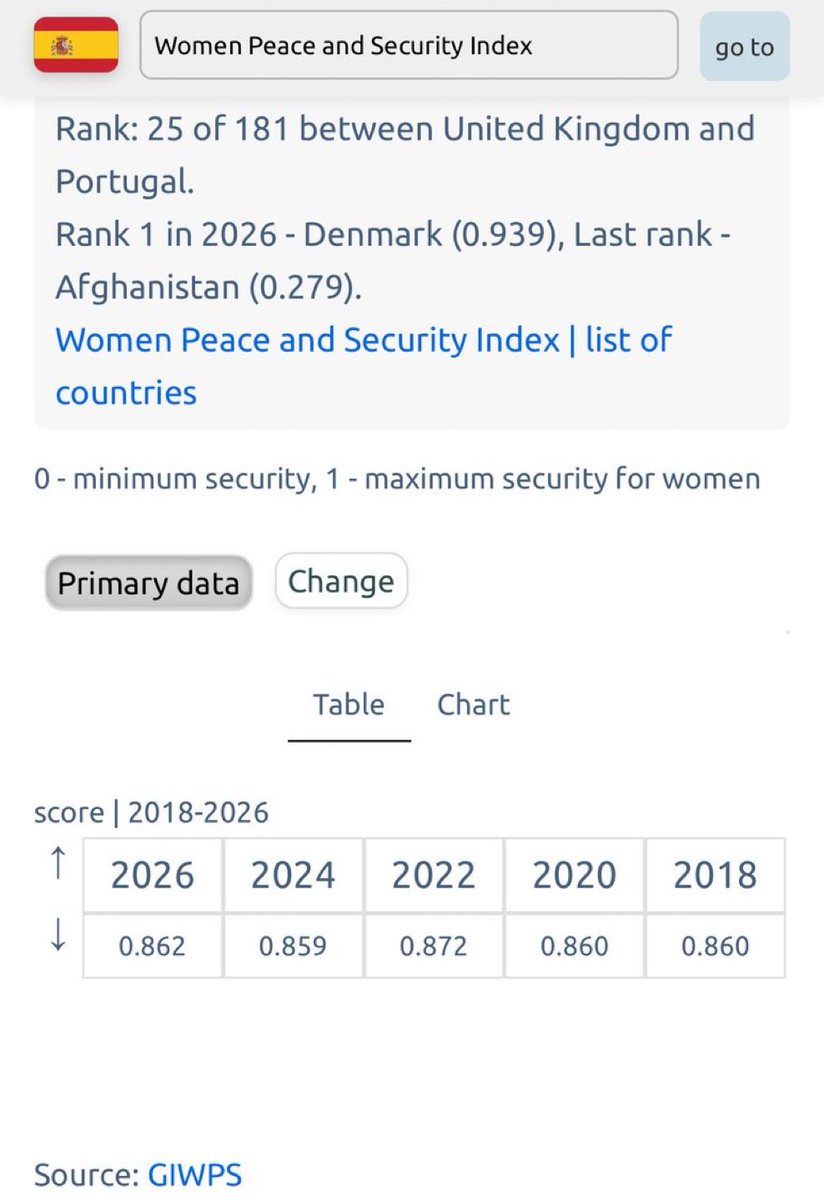
Task: Select the 2022 column header
Action: pos(434,876)
